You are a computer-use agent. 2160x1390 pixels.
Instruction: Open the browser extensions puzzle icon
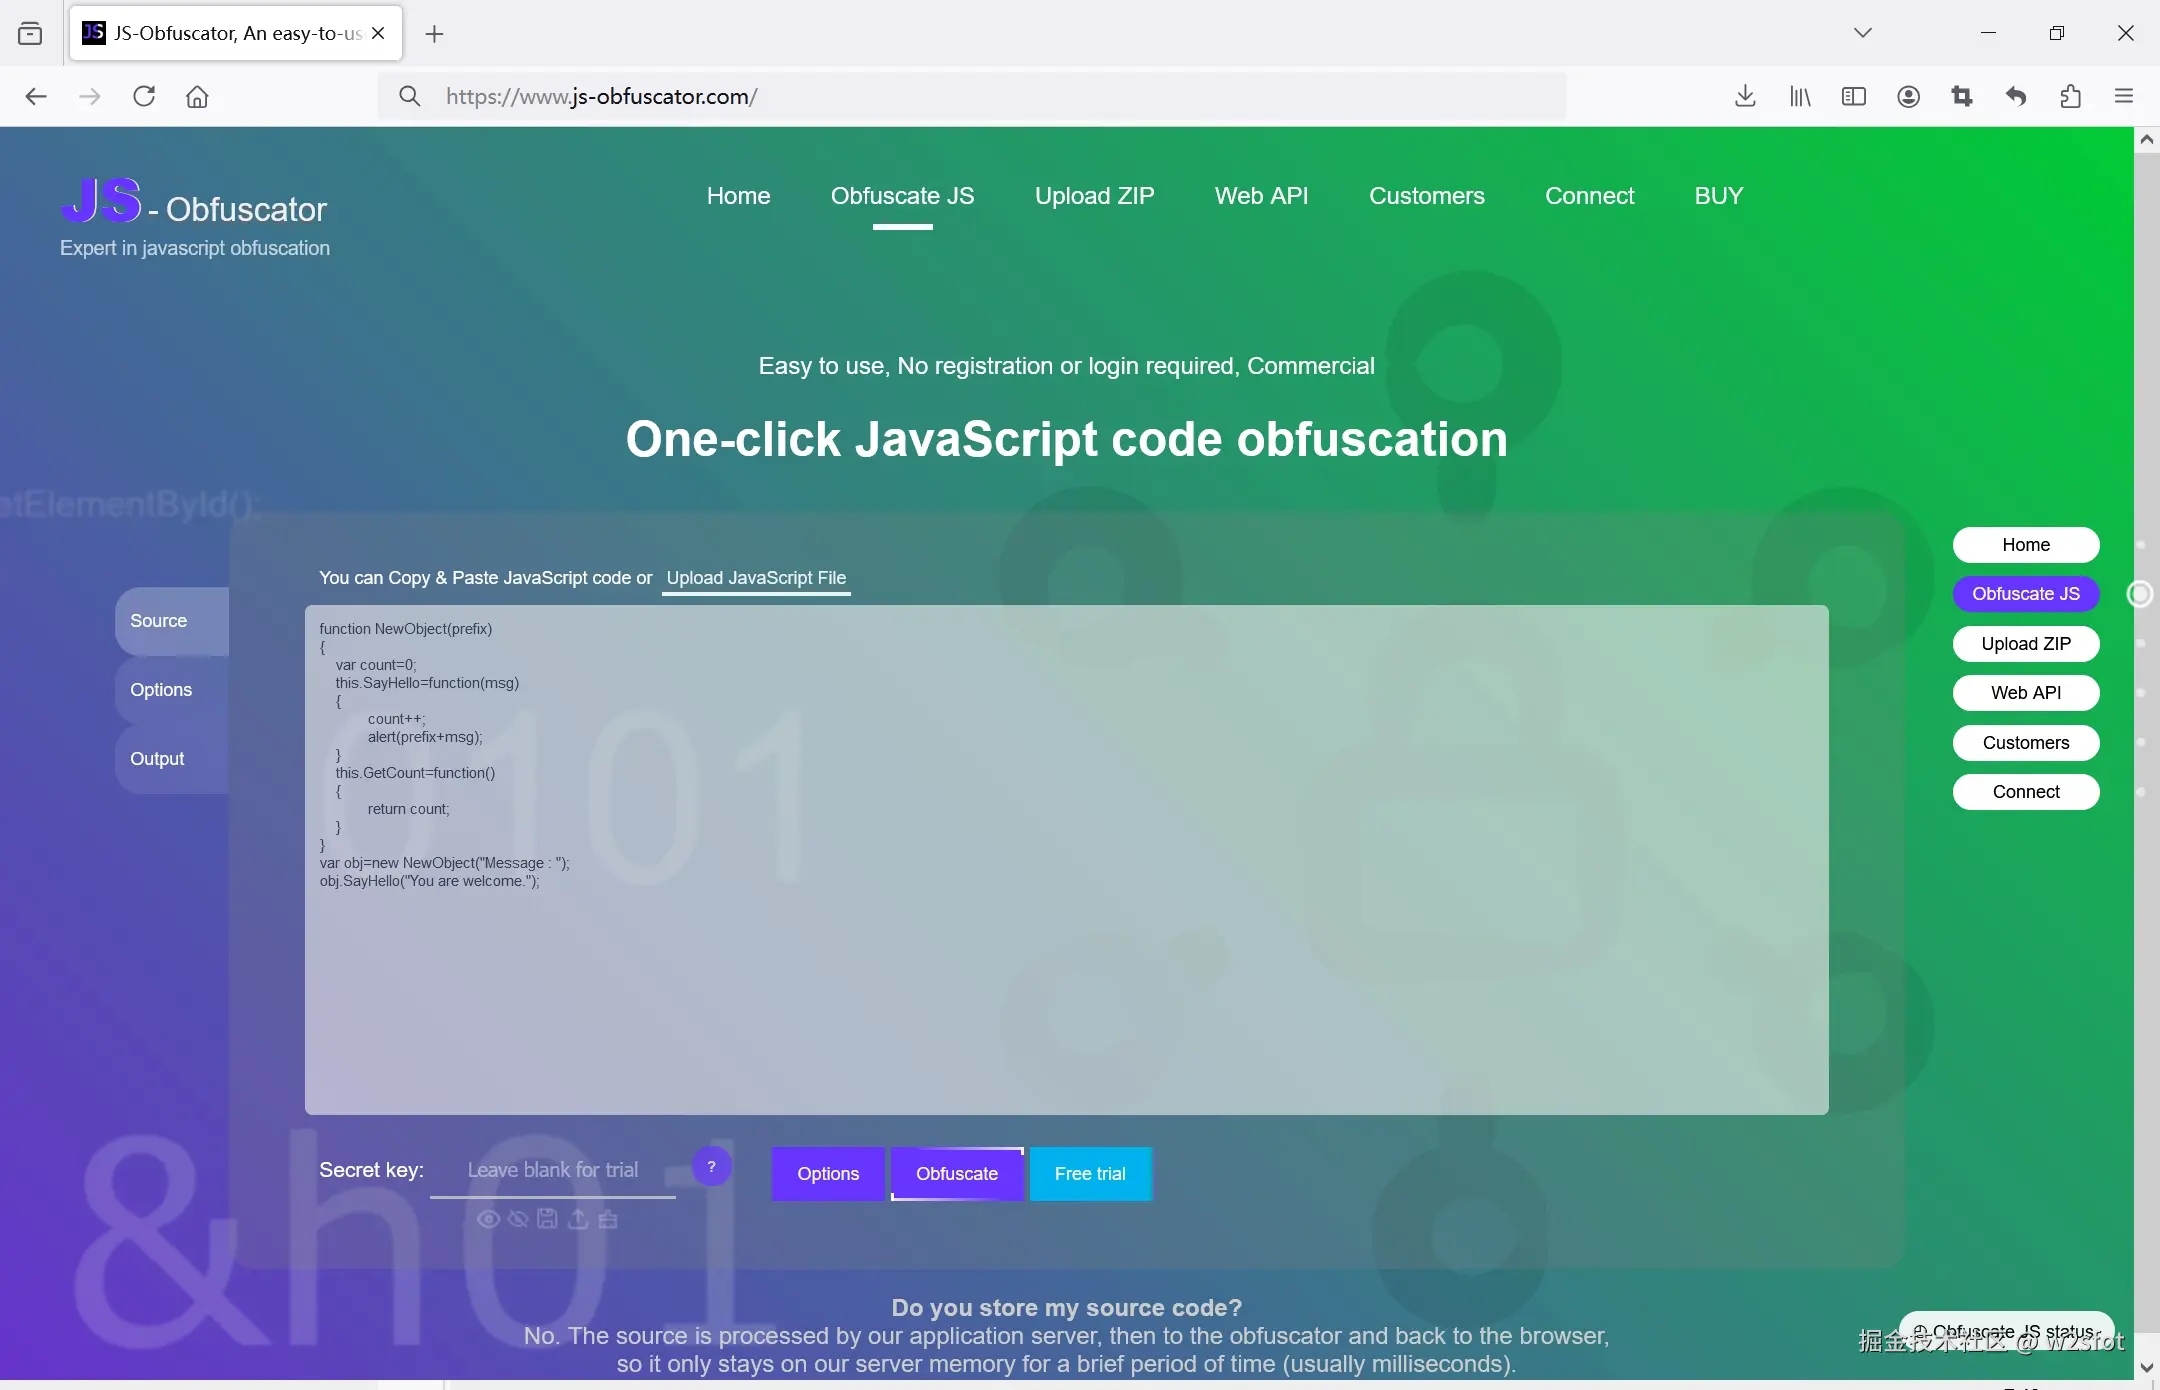(2070, 96)
